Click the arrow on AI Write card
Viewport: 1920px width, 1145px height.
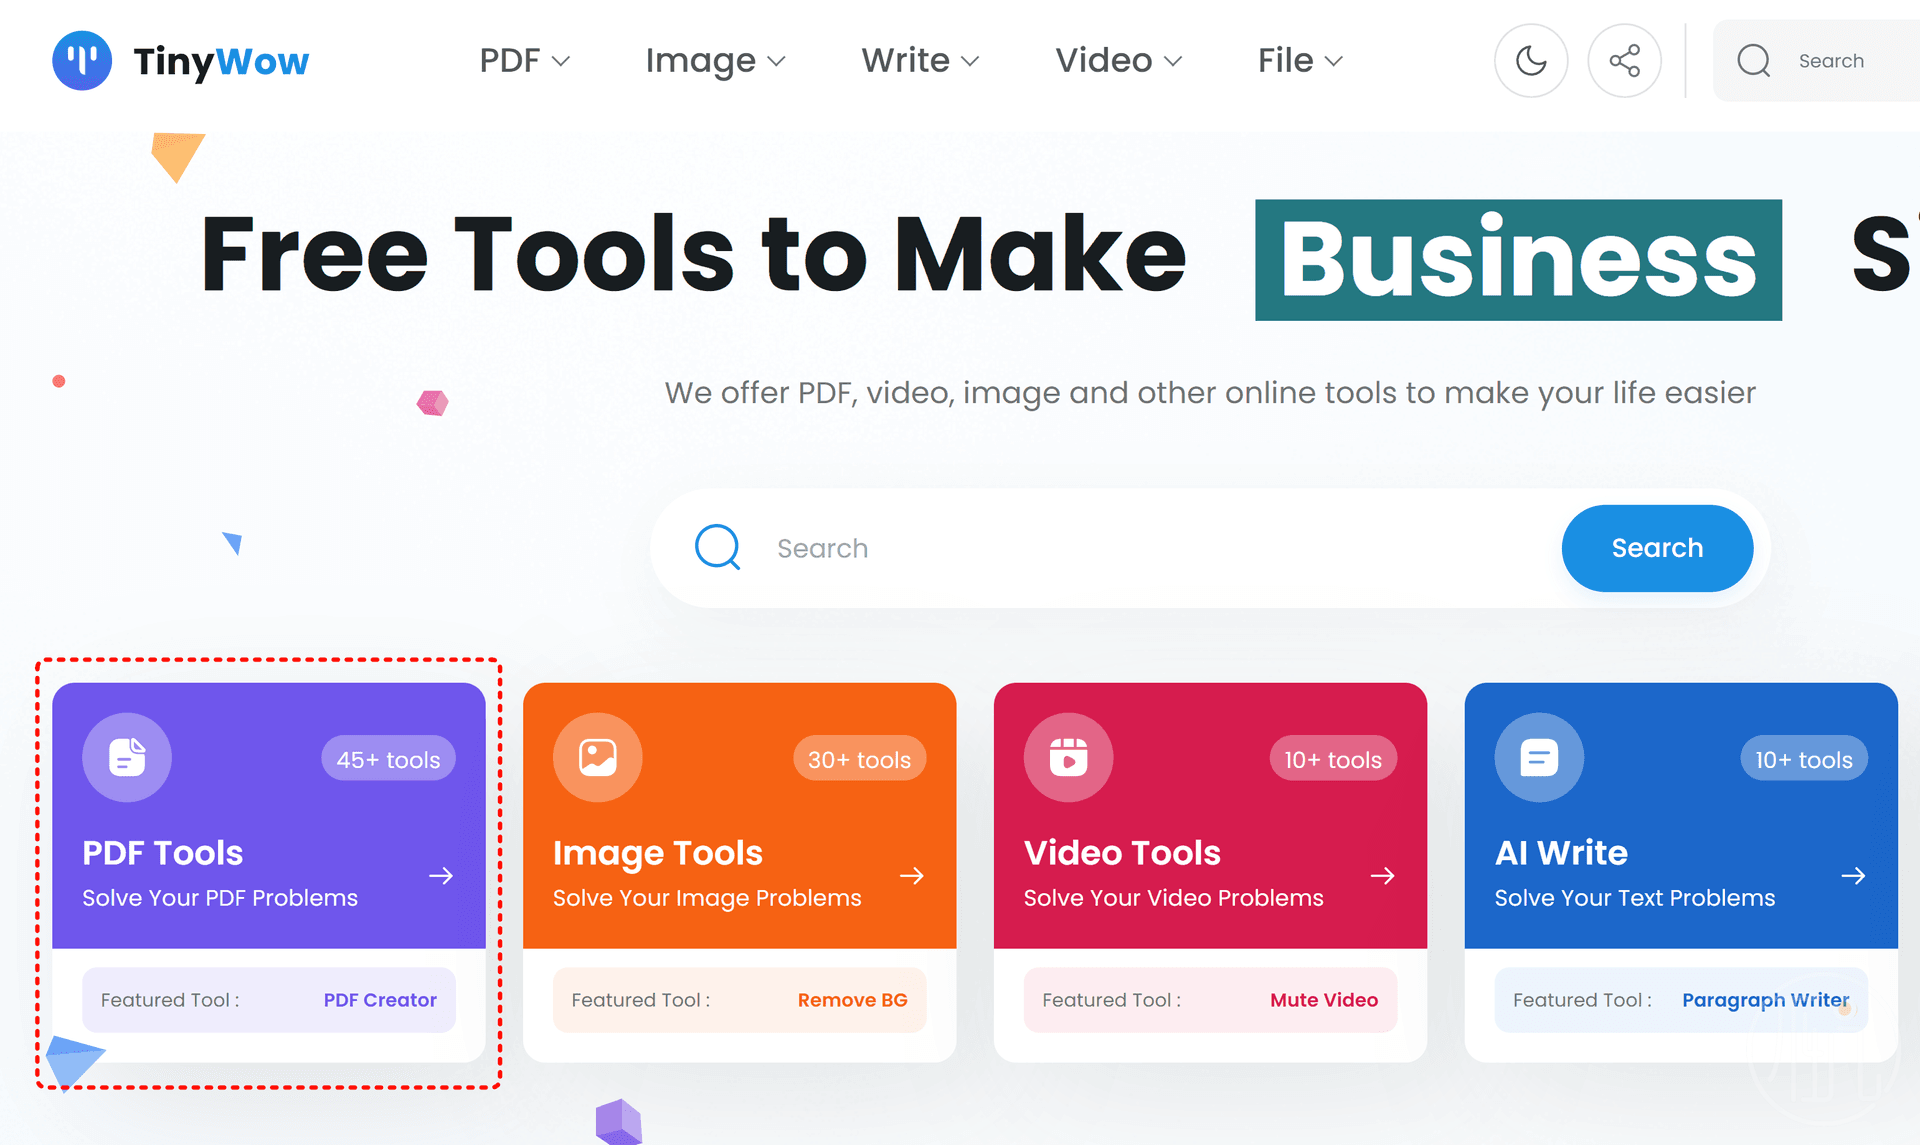click(1853, 876)
